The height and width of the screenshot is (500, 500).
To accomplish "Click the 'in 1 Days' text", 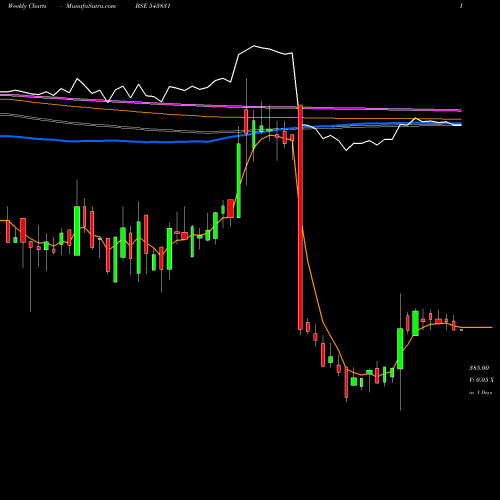I will point(480,393).
